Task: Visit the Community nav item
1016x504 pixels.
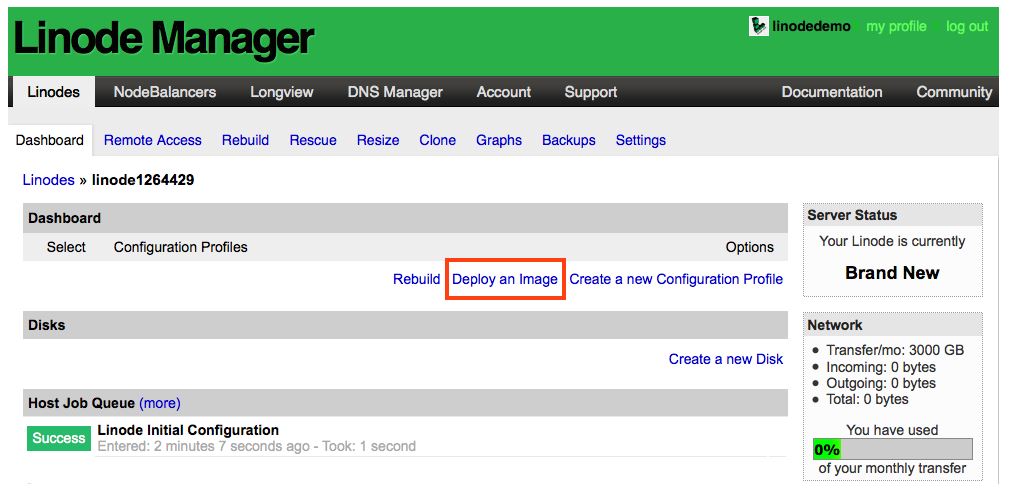Action: tap(954, 92)
